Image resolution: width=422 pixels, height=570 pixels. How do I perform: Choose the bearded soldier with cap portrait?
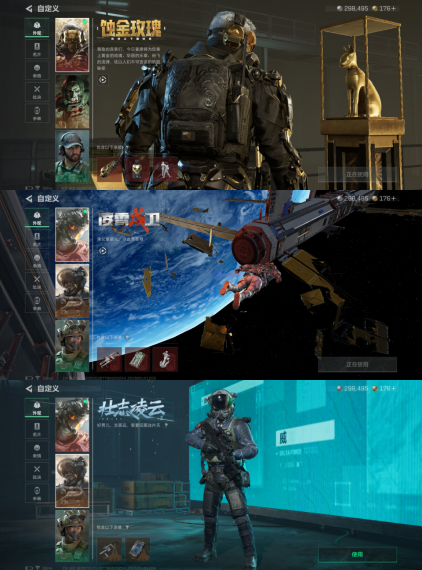click(x=72, y=156)
